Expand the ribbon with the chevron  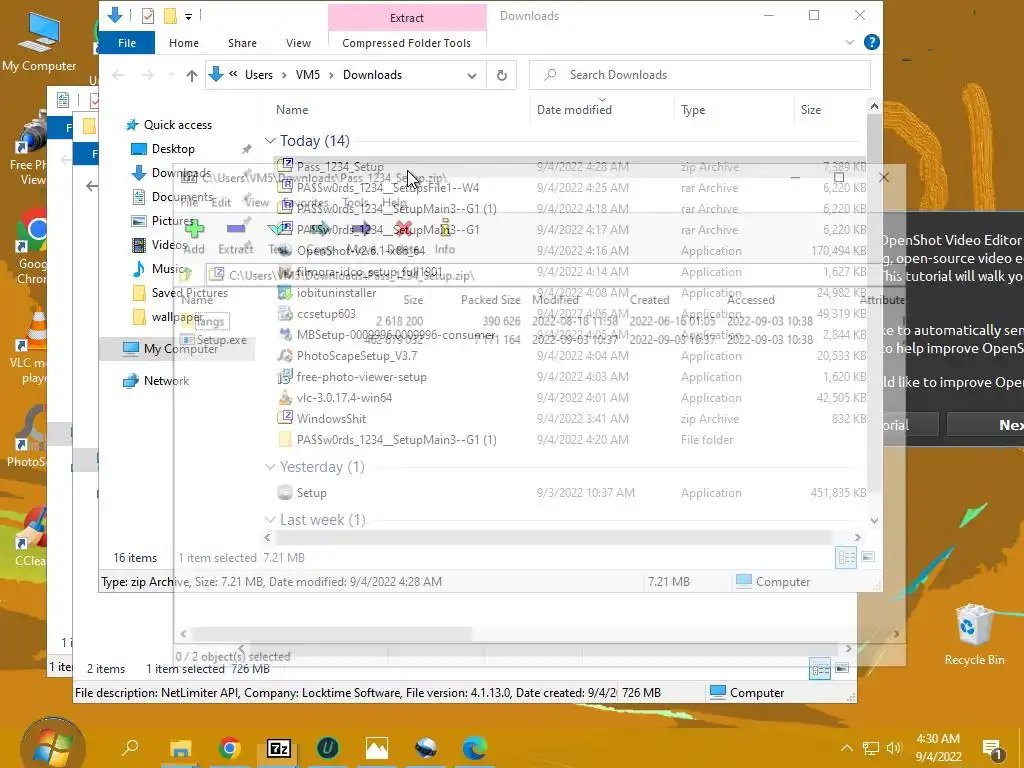[850, 42]
